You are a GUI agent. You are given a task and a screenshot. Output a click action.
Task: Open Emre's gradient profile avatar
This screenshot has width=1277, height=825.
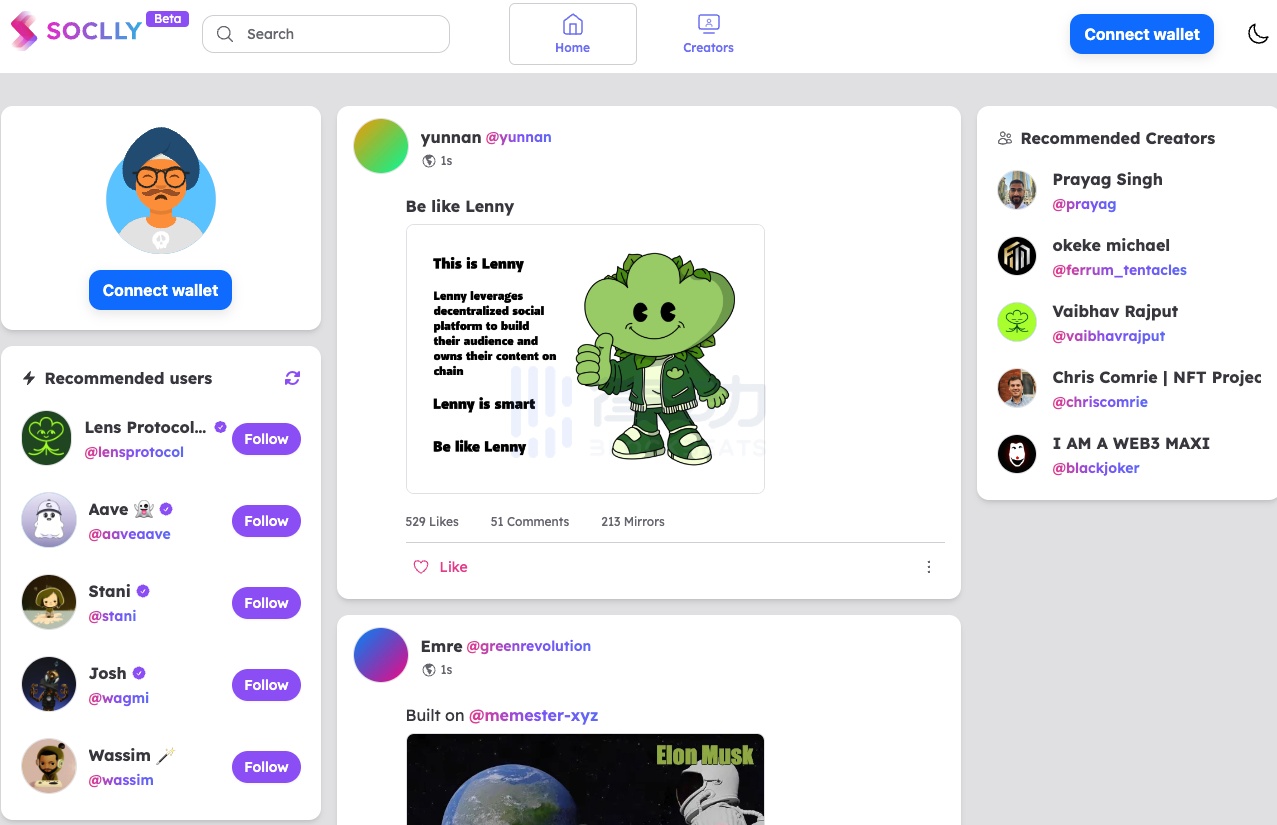381,655
